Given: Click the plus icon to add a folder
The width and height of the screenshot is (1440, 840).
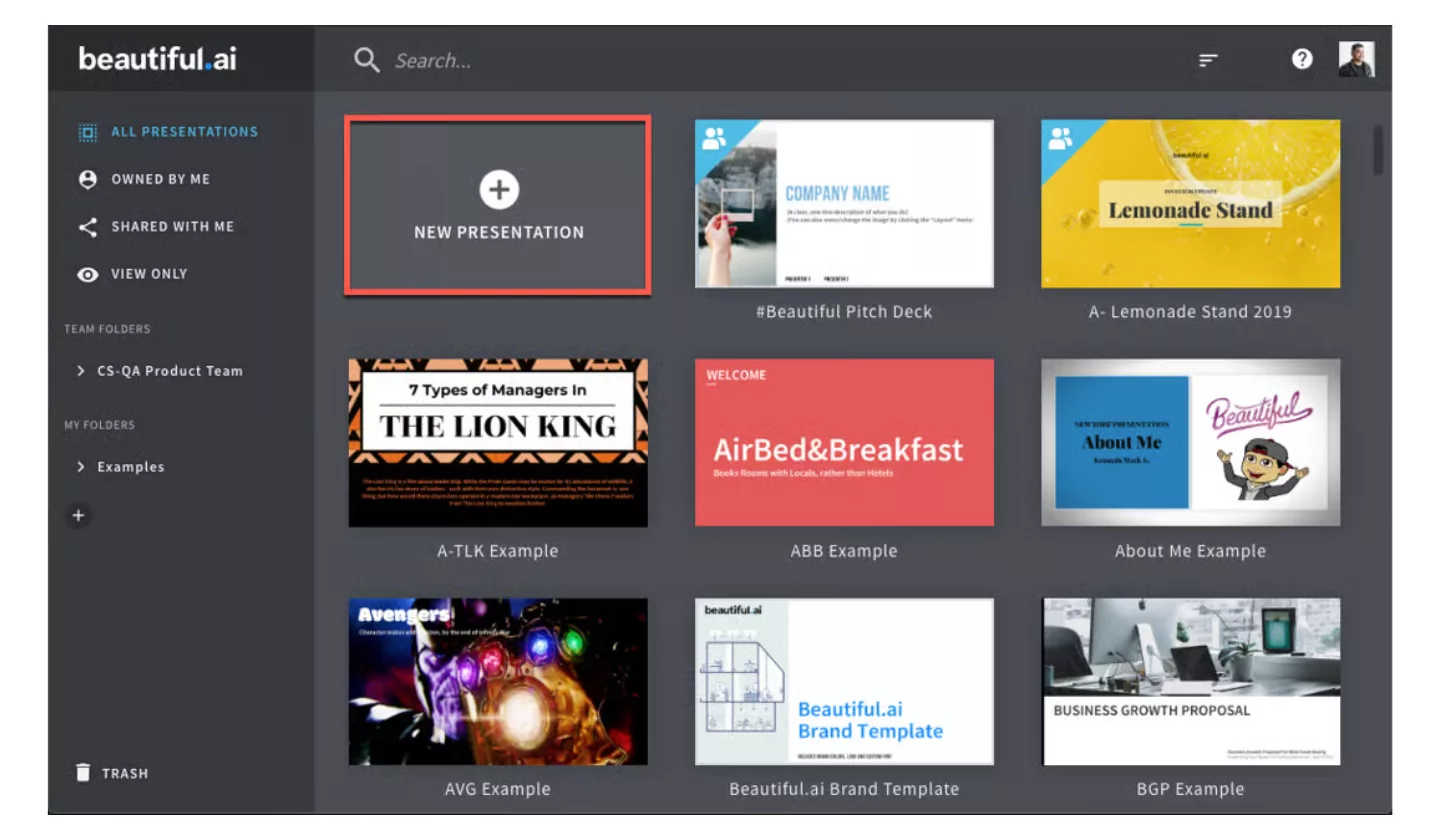Looking at the screenshot, I should 79,515.
